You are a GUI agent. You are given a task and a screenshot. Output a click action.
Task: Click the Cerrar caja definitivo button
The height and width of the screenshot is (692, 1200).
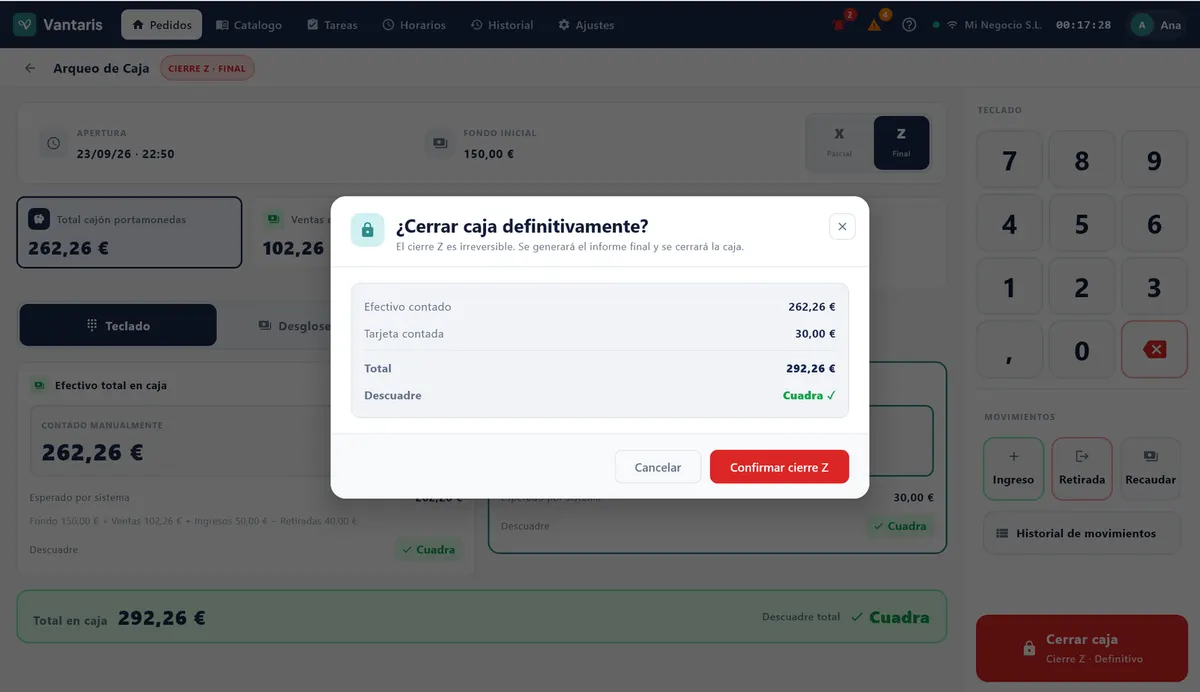tap(1082, 648)
